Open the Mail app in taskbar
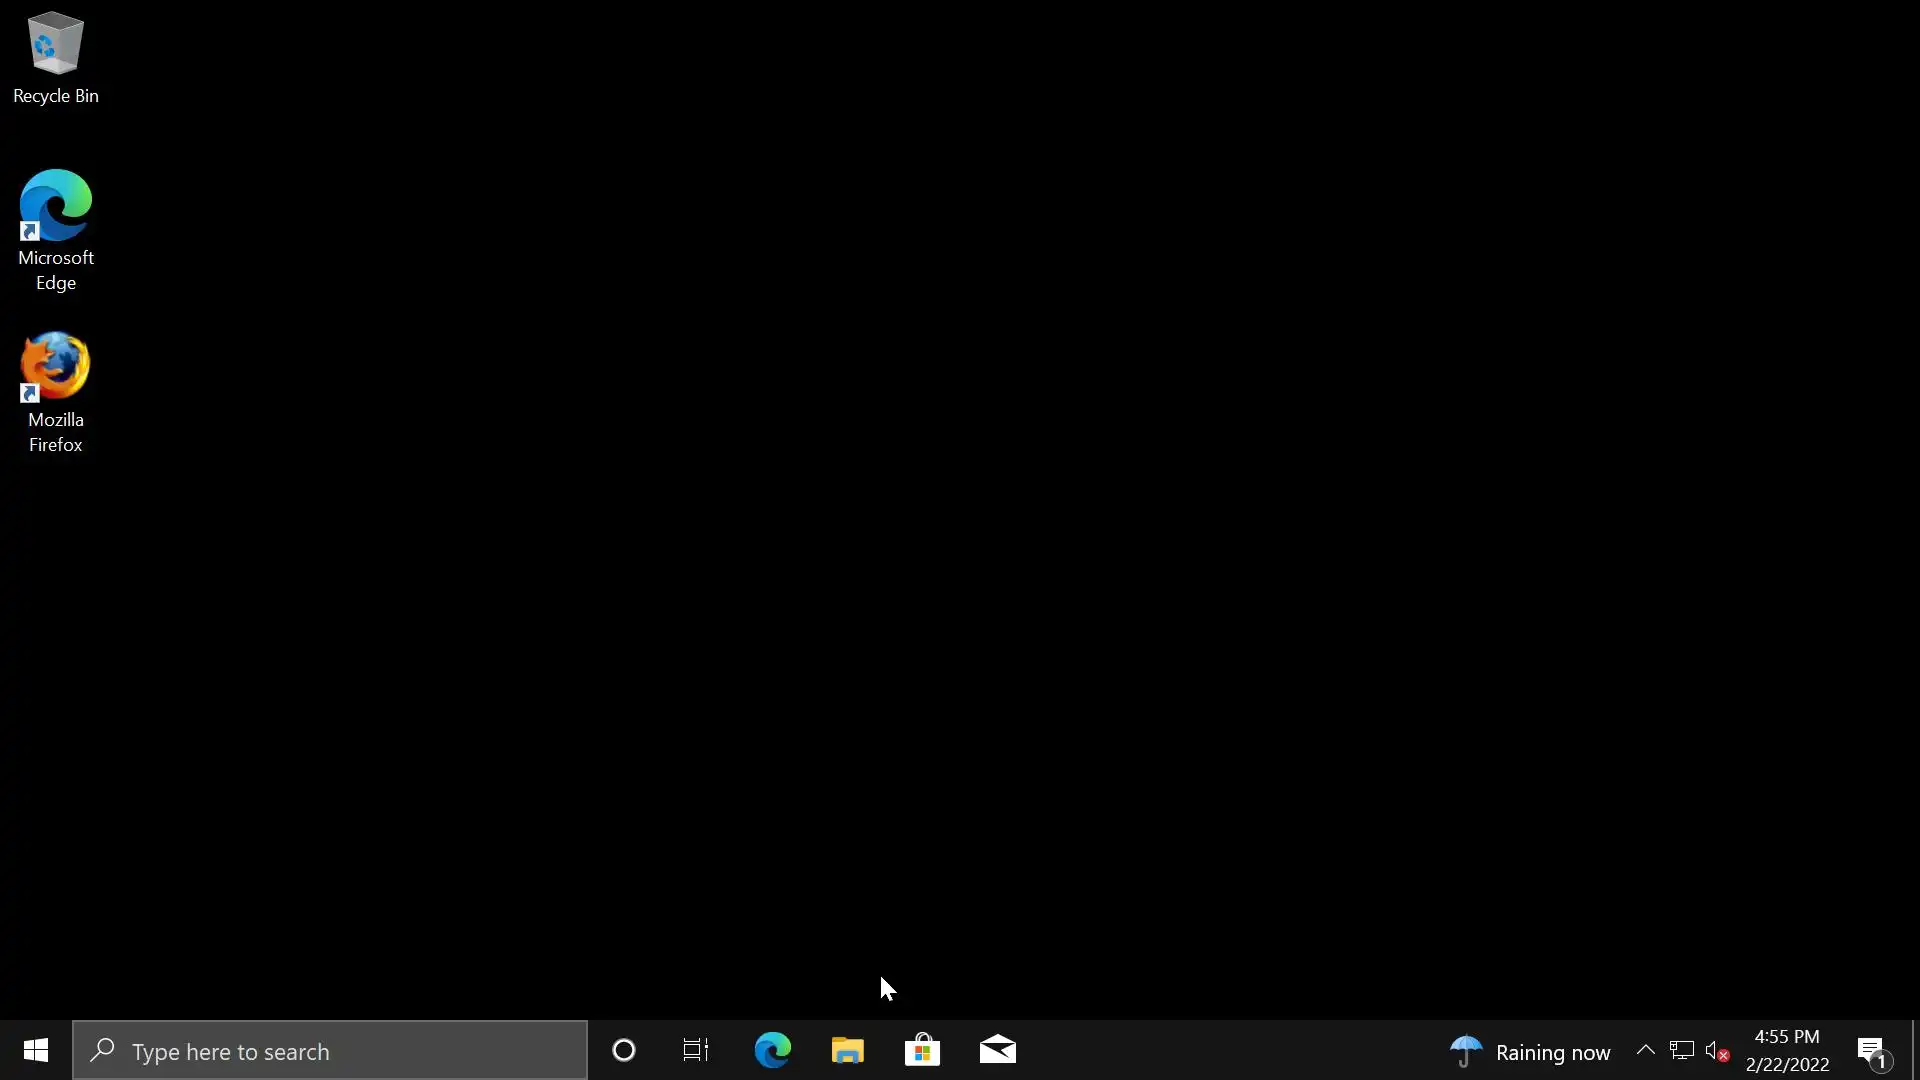 [x=997, y=1050]
